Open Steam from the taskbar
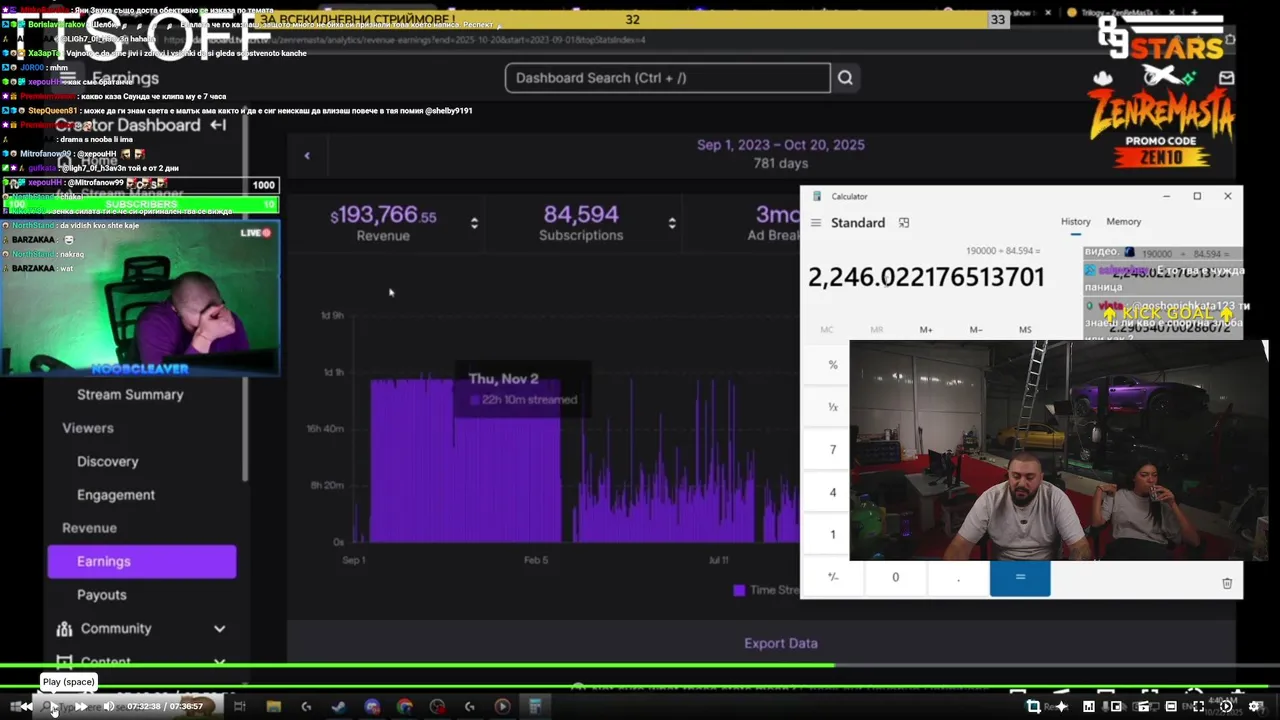The width and height of the screenshot is (1280, 720). (339, 706)
